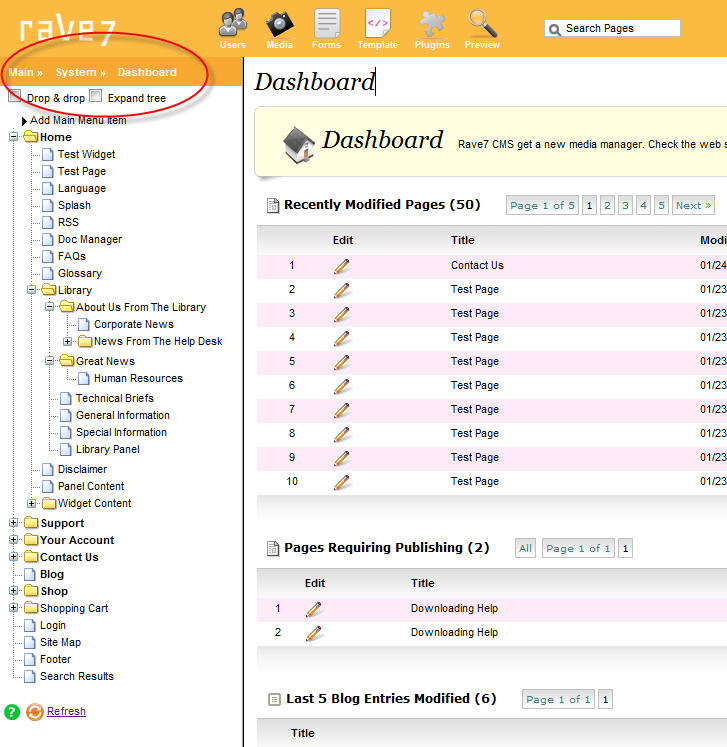Collapse the Library tree node
This screenshot has width=727, height=747.
click(x=31, y=290)
